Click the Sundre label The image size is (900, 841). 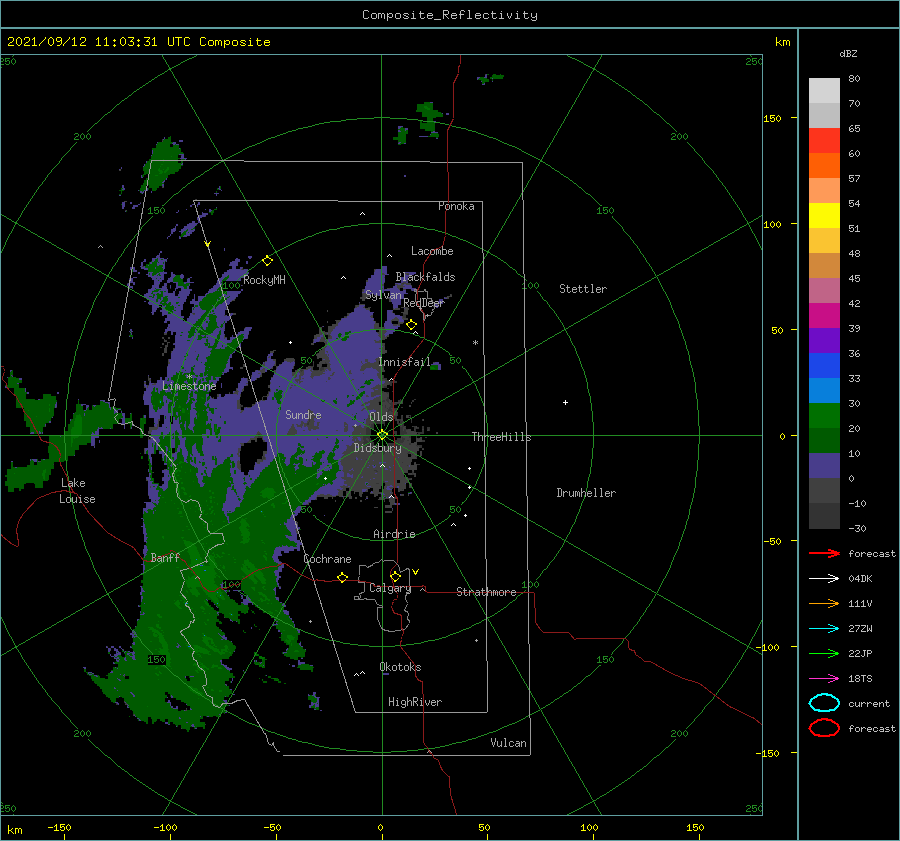tap(303, 414)
